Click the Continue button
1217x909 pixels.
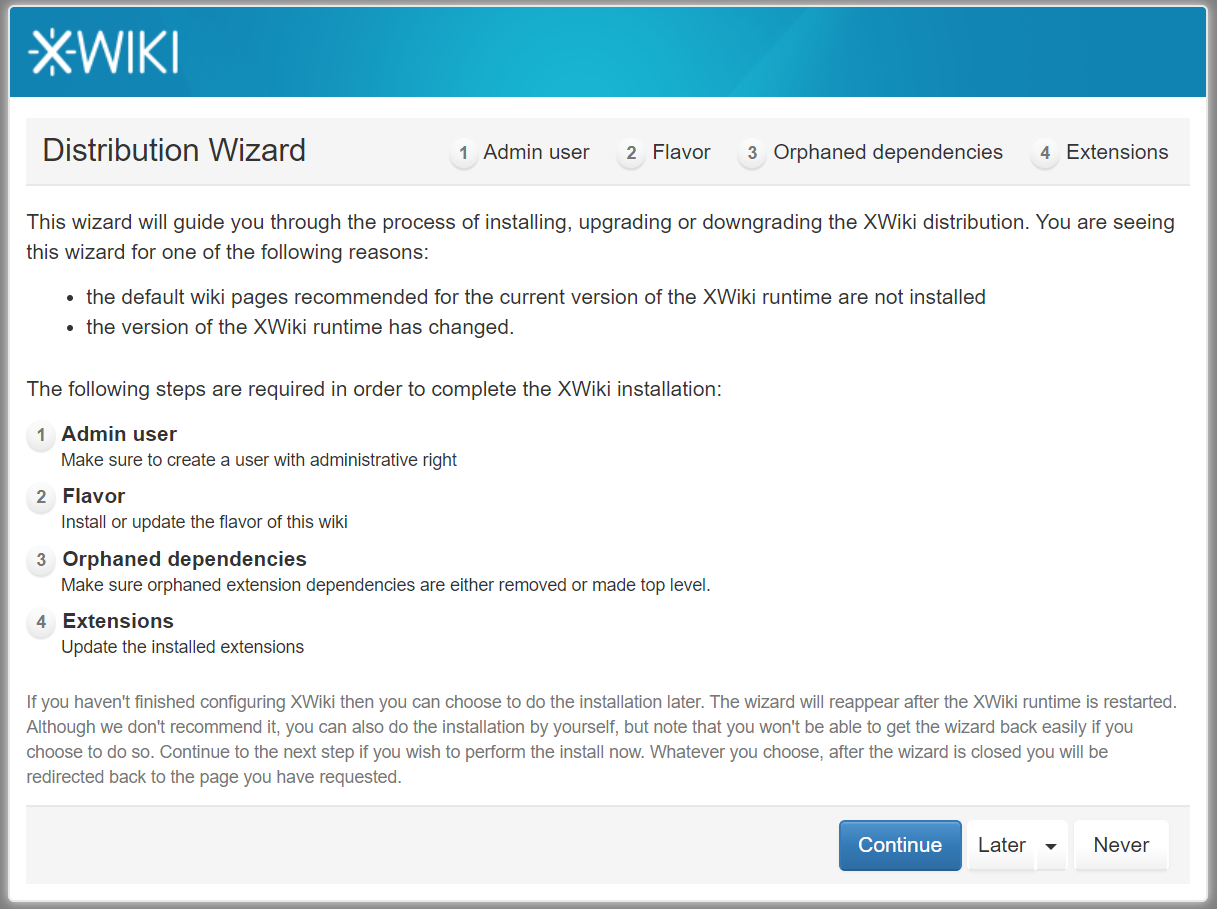coord(900,845)
